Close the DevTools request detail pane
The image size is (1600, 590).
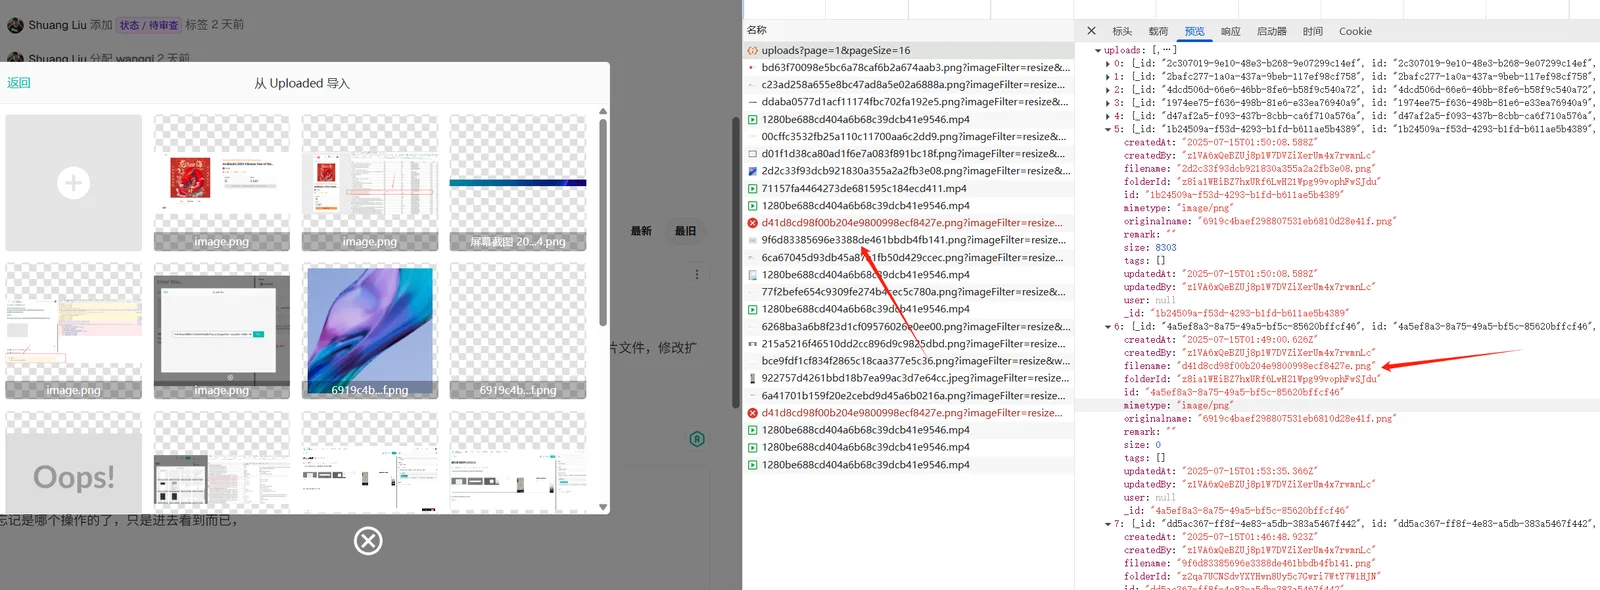(1091, 31)
